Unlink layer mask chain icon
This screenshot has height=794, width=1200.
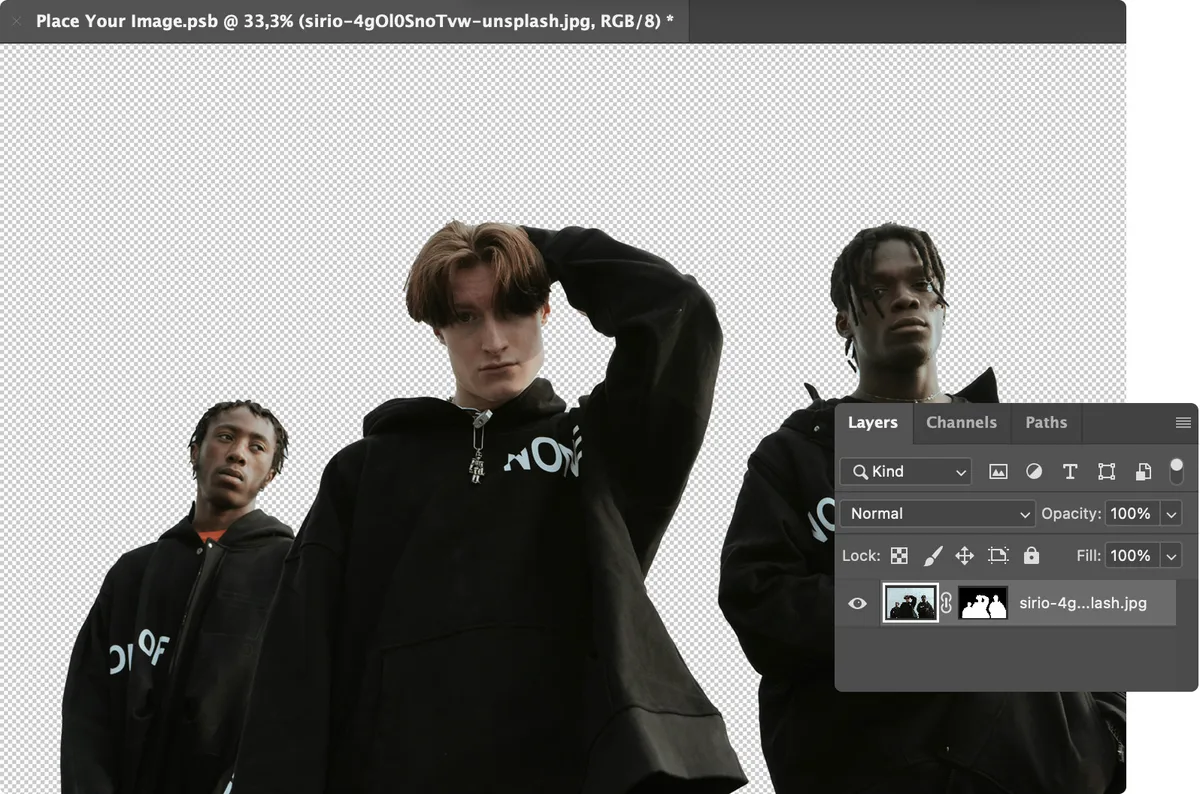coord(946,603)
